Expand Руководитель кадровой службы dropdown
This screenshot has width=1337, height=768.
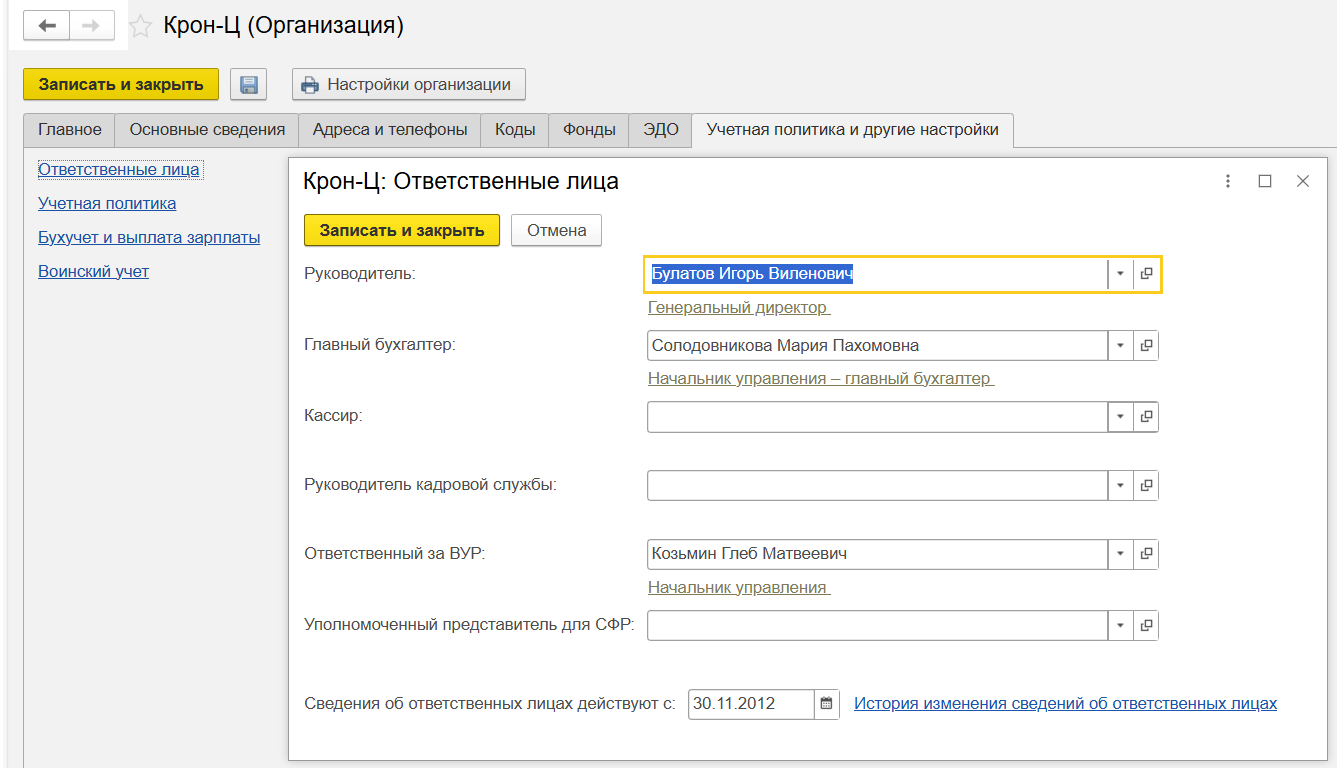pyautogui.click(x=1120, y=486)
